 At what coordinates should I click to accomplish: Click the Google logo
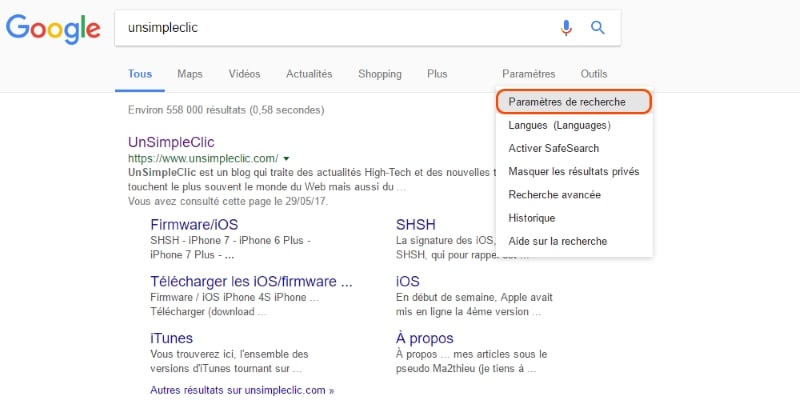53,29
